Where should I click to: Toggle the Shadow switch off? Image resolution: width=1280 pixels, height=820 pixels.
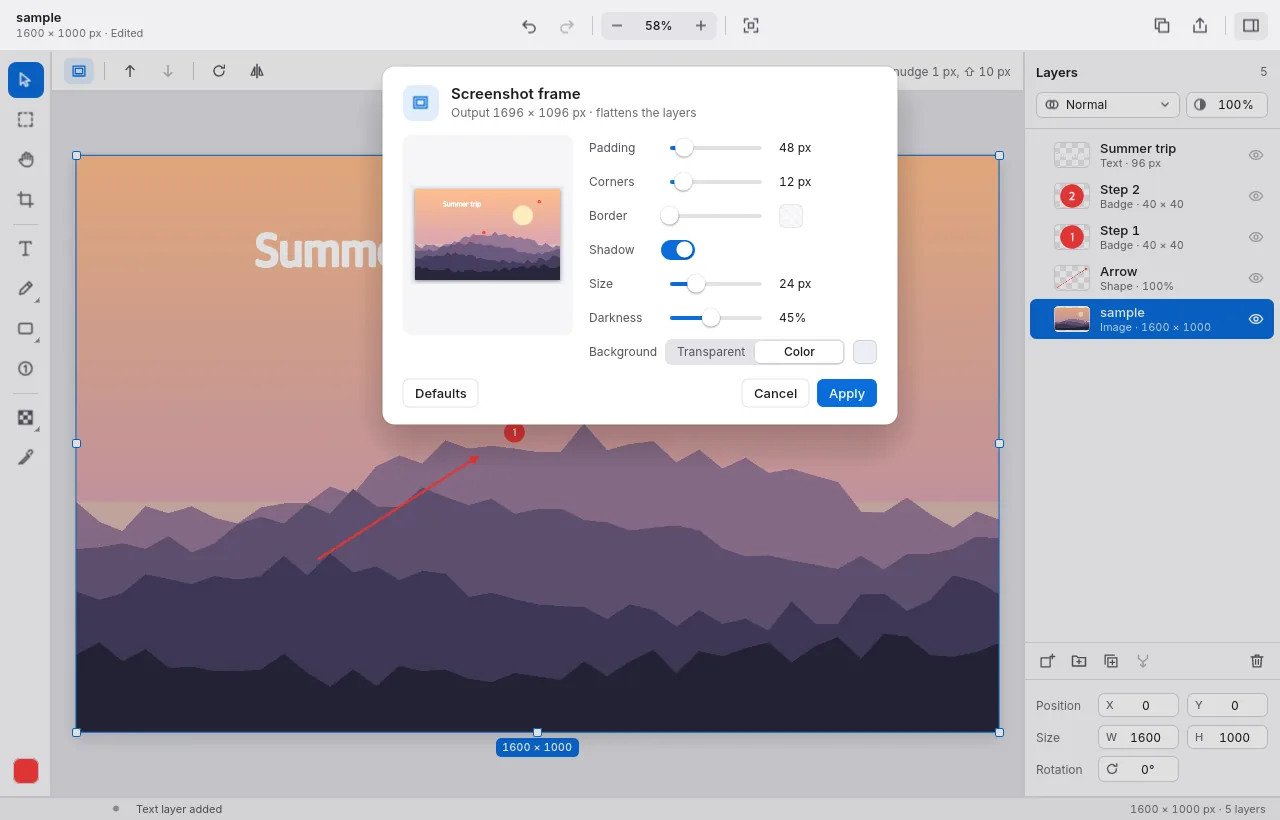(x=678, y=250)
